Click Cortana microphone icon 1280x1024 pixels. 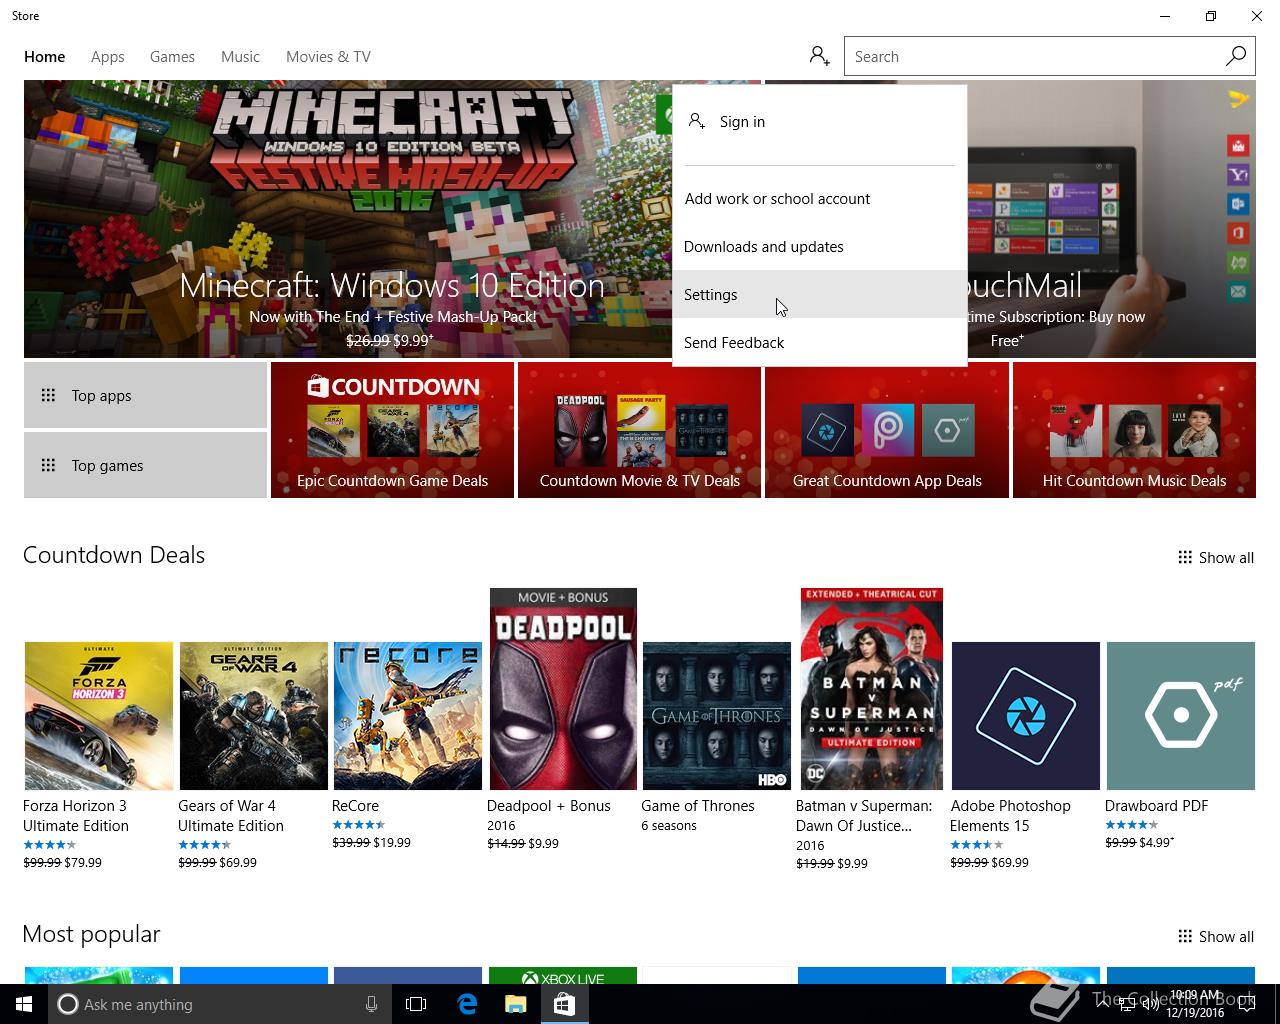tap(371, 1004)
